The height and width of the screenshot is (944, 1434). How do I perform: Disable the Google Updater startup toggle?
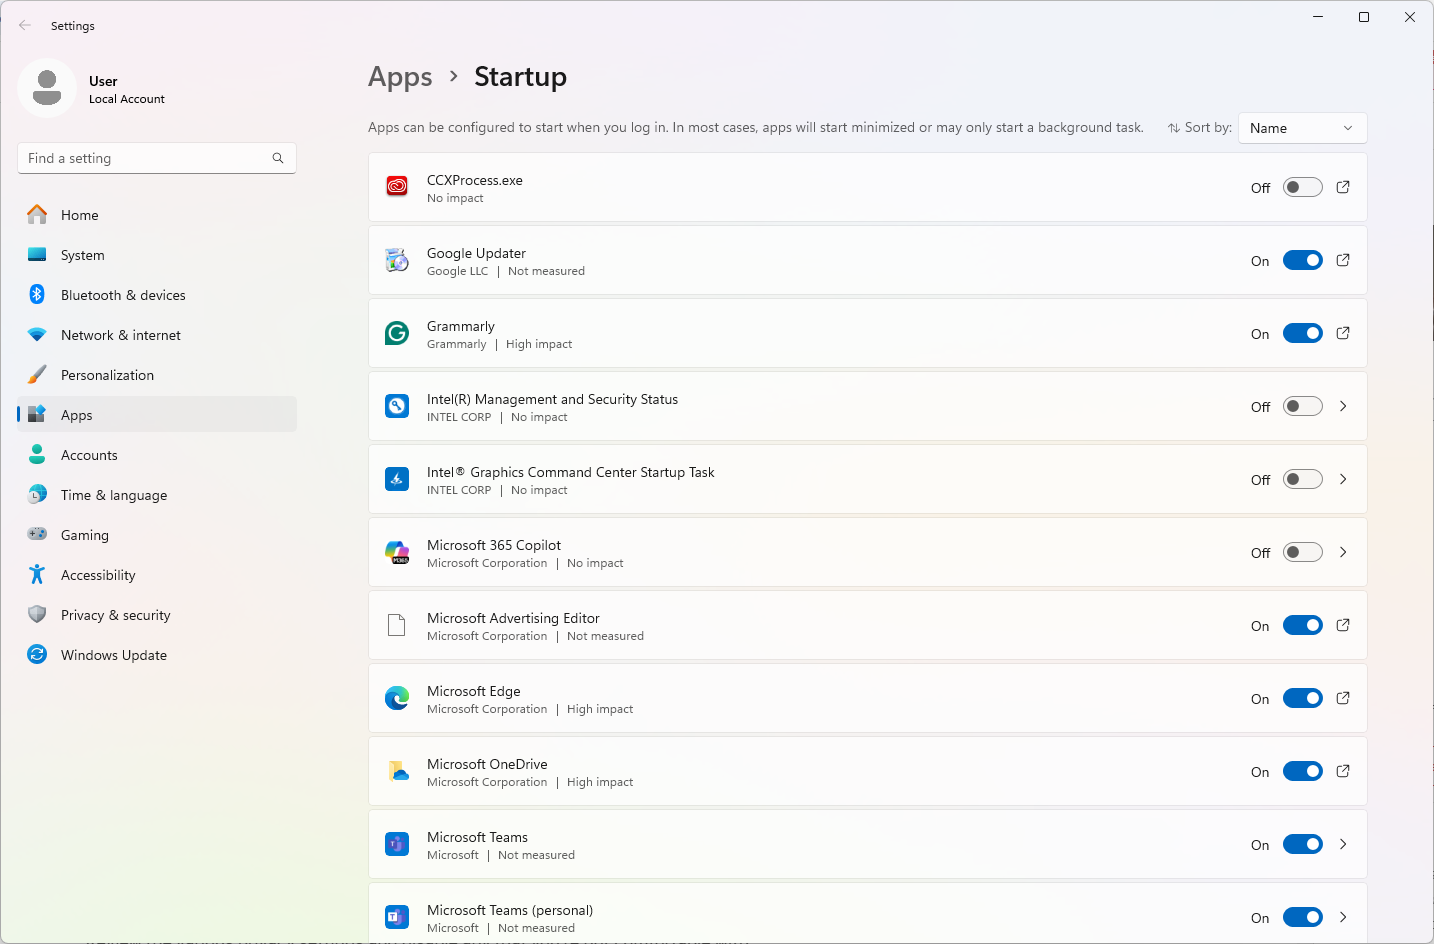pos(1303,260)
